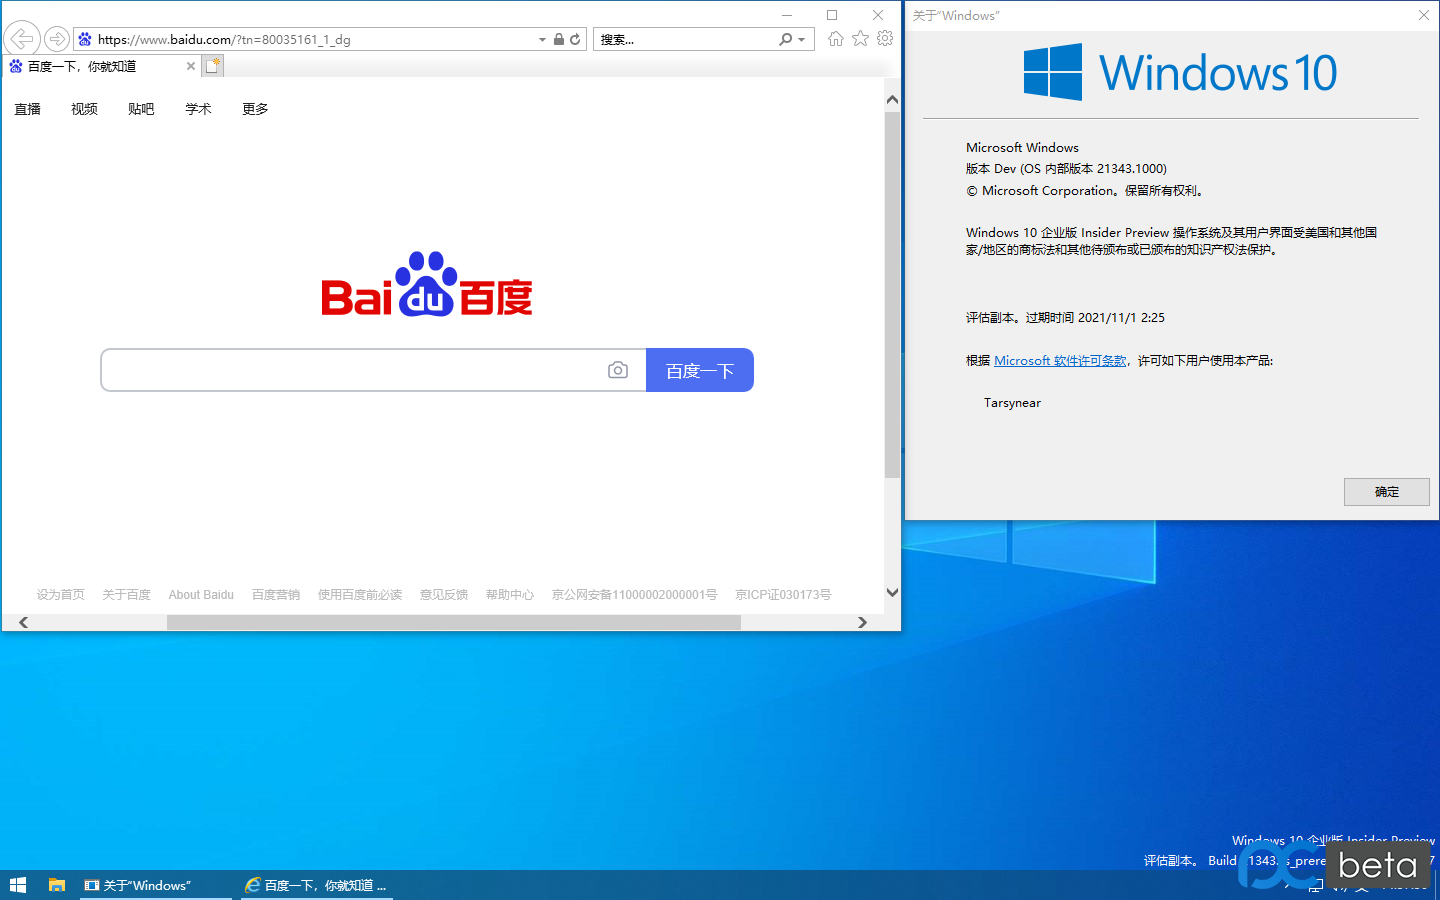Open File Explorer from the taskbar
The width and height of the screenshot is (1440, 900).
pyautogui.click(x=57, y=885)
